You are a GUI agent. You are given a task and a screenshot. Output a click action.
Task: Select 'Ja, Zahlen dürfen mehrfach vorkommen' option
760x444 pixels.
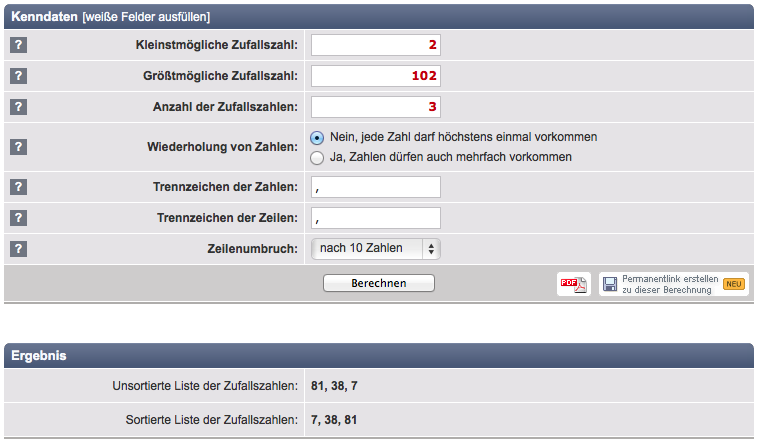click(317, 158)
